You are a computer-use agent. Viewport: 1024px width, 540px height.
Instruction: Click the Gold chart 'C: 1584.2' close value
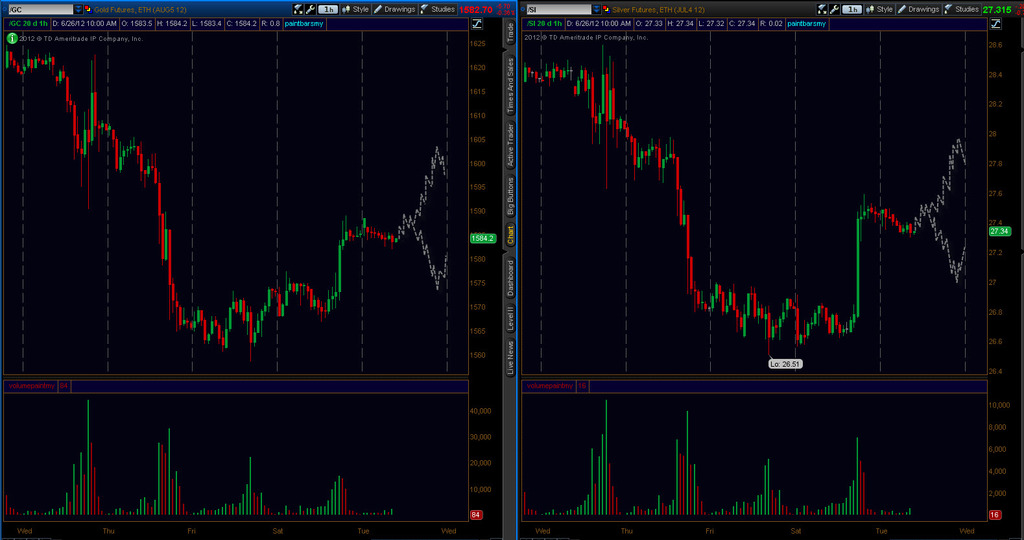pyautogui.click(x=242, y=24)
